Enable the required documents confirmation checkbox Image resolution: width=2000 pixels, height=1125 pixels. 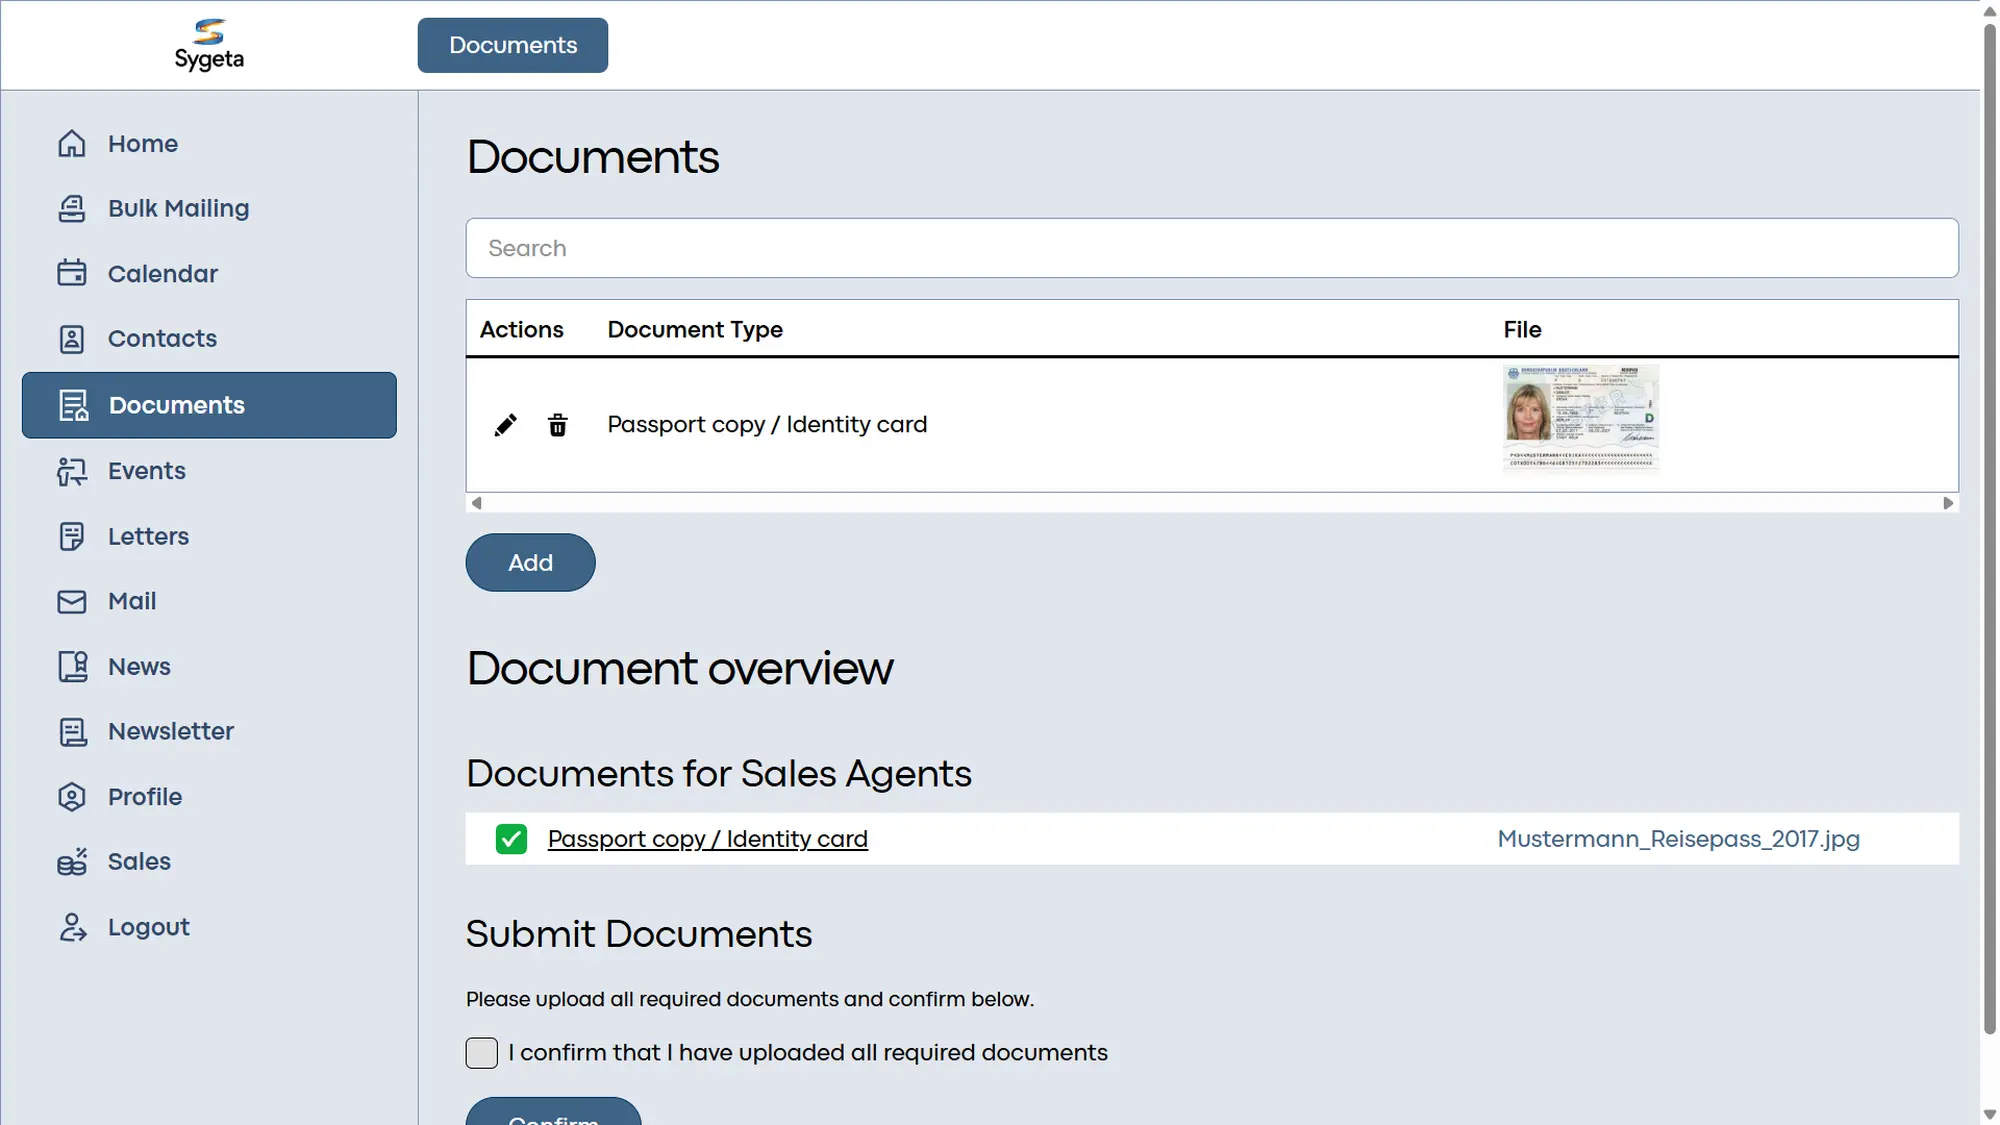(481, 1052)
